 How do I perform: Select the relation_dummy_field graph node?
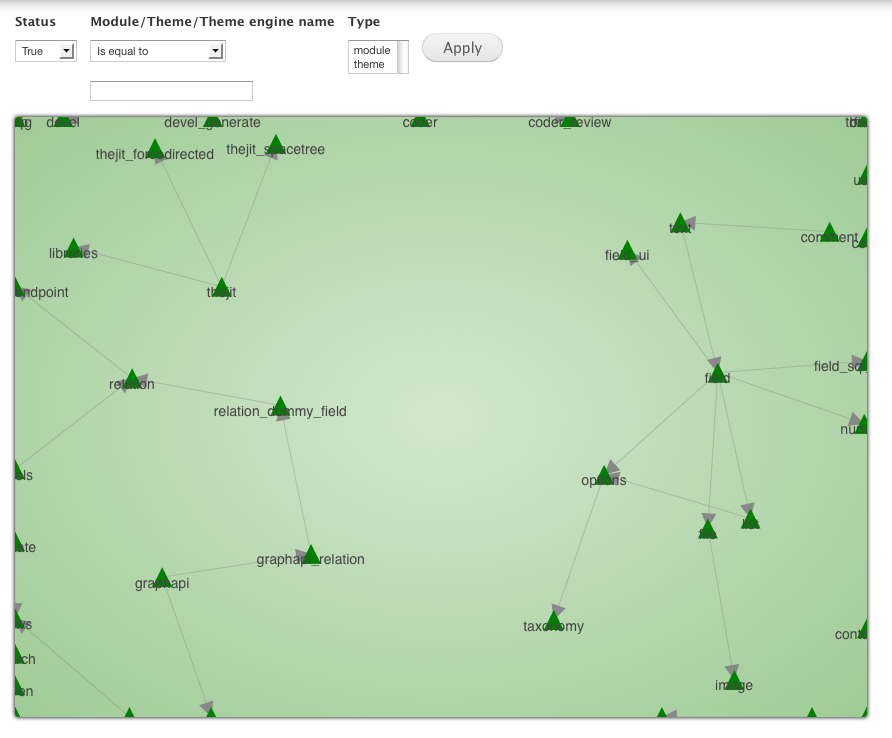coord(281,406)
